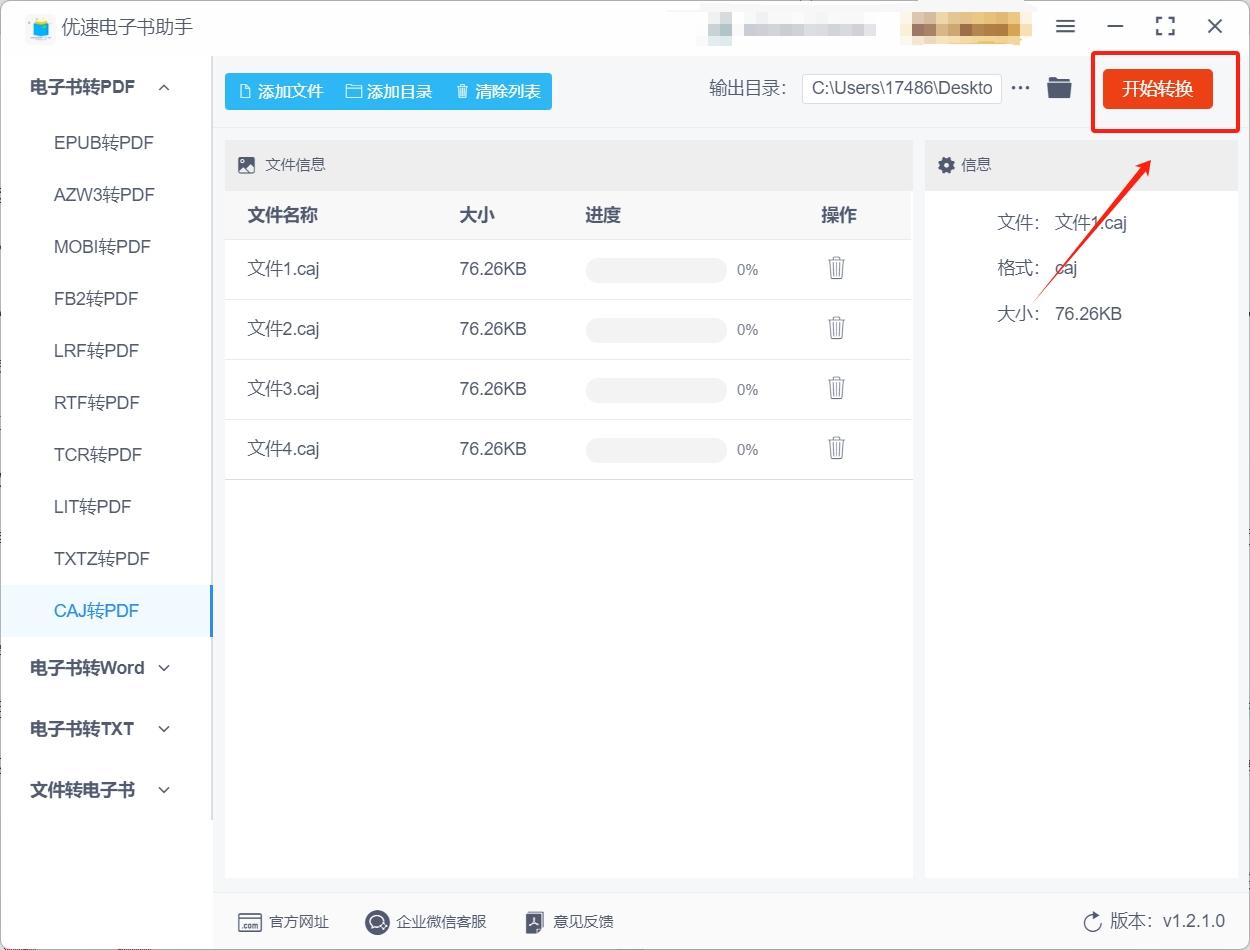The image size is (1250, 950).
Task: Select RTF转PDF in sidebar
Action: tap(97, 403)
